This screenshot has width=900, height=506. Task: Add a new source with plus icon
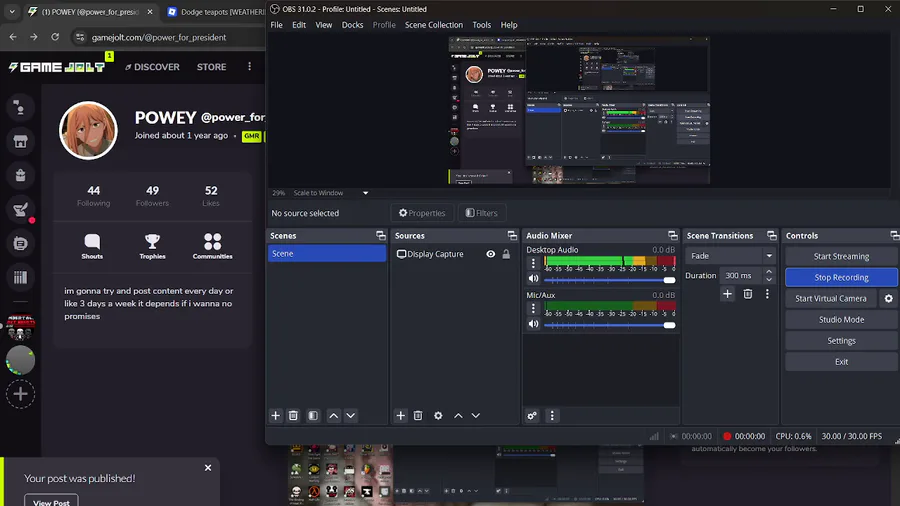click(401, 415)
